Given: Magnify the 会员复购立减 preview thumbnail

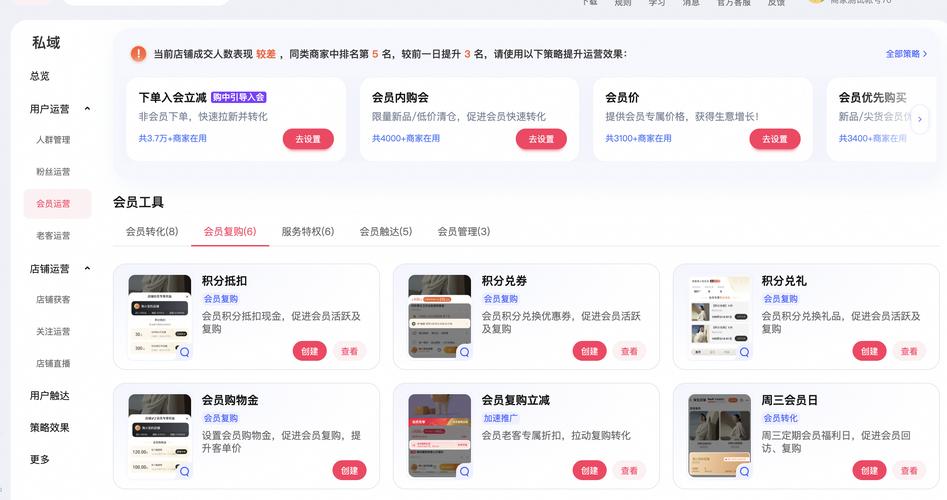Looking at the screenshot, I should (x=464, y=471).
